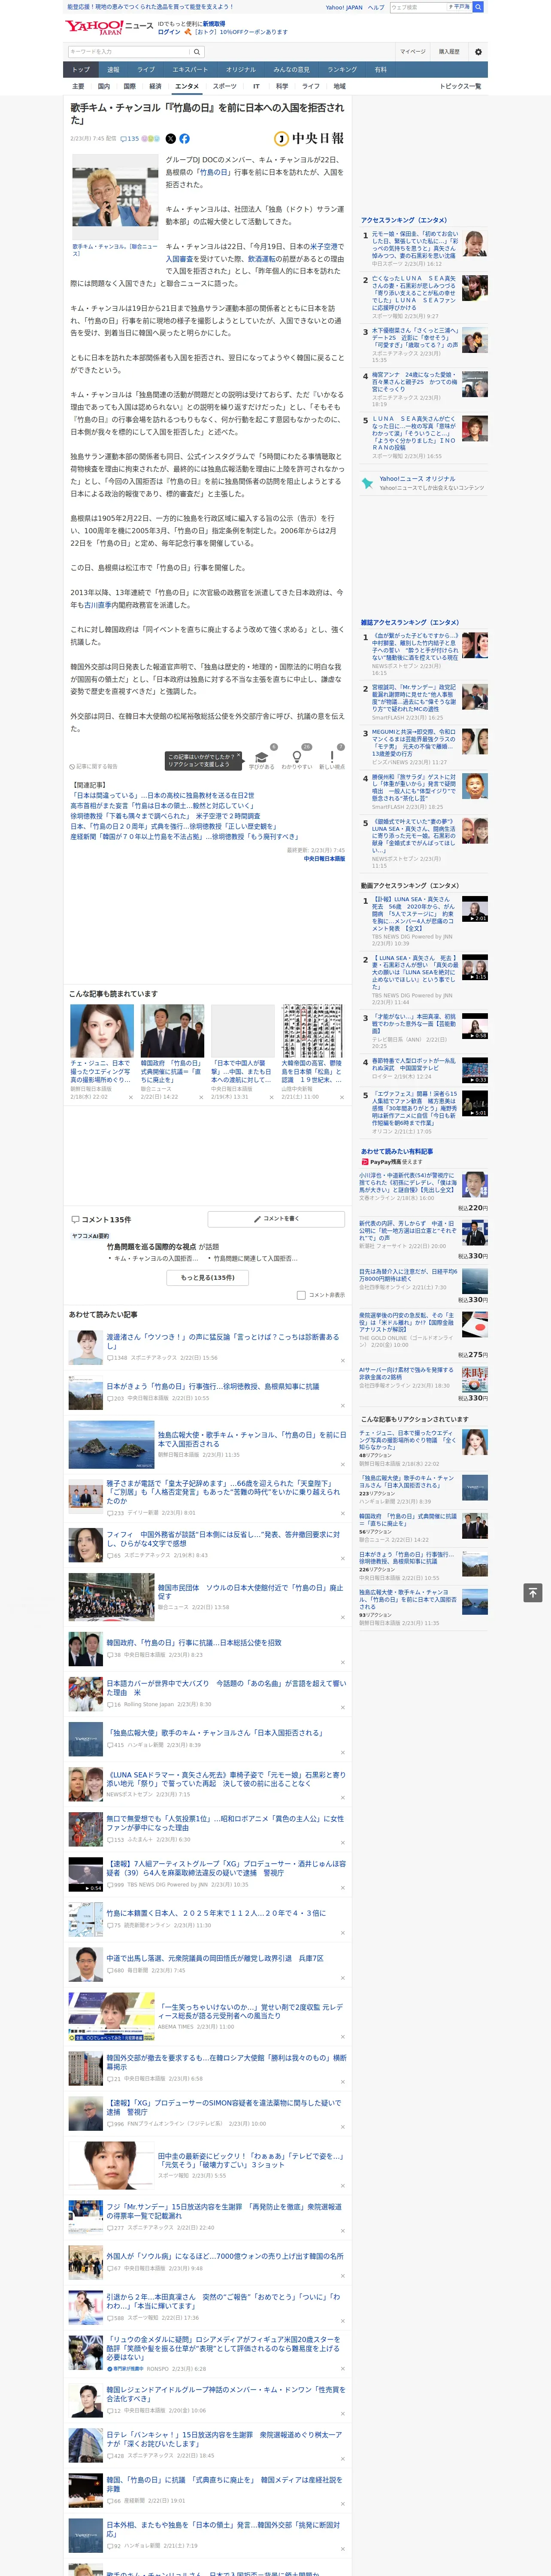Image resolution: width=551 pixels, height=2576 pixels.
Task: Open the 速報 tab
Action: [113, 70]
